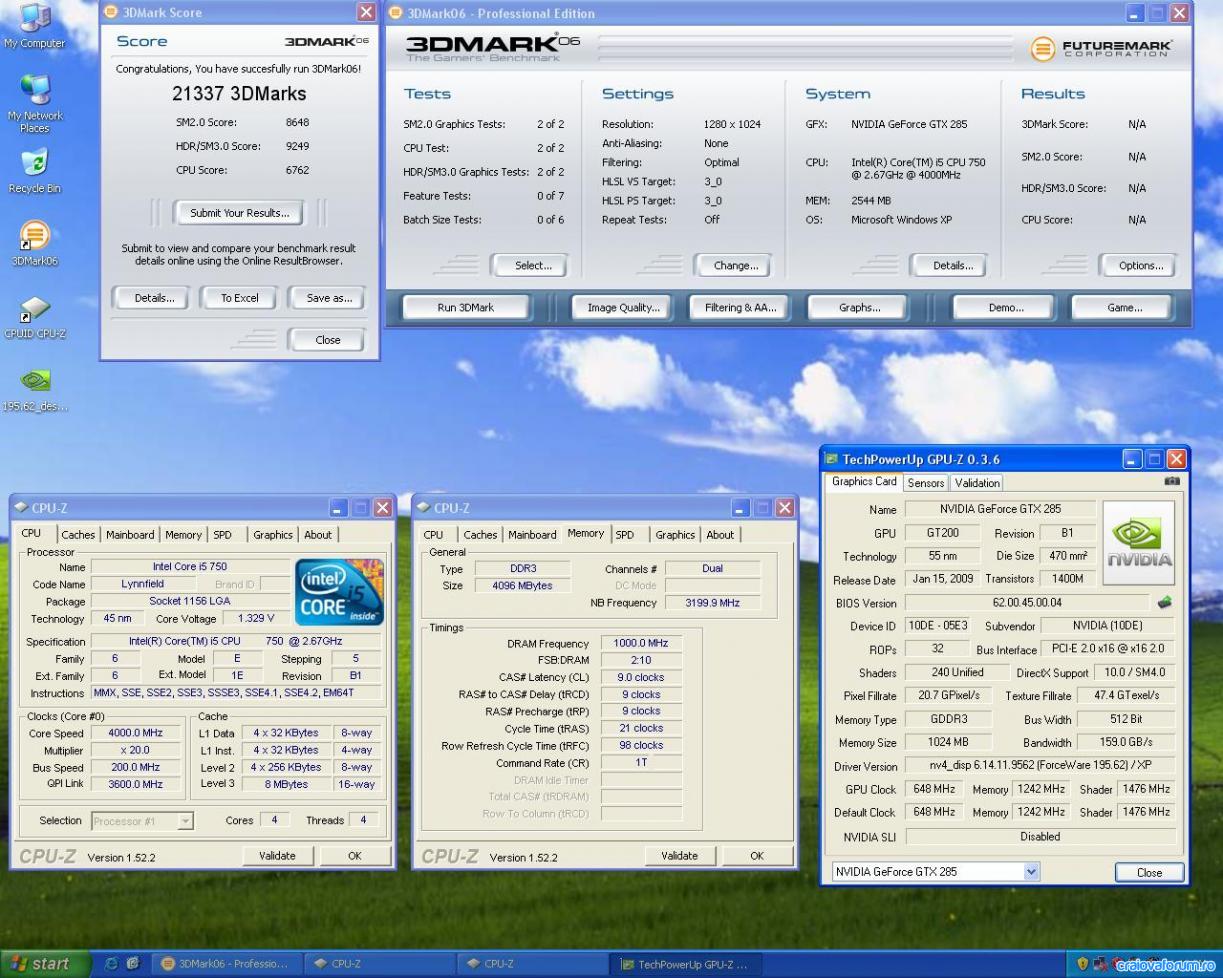Click the Close button in GPU-Z

[1150, 872]
